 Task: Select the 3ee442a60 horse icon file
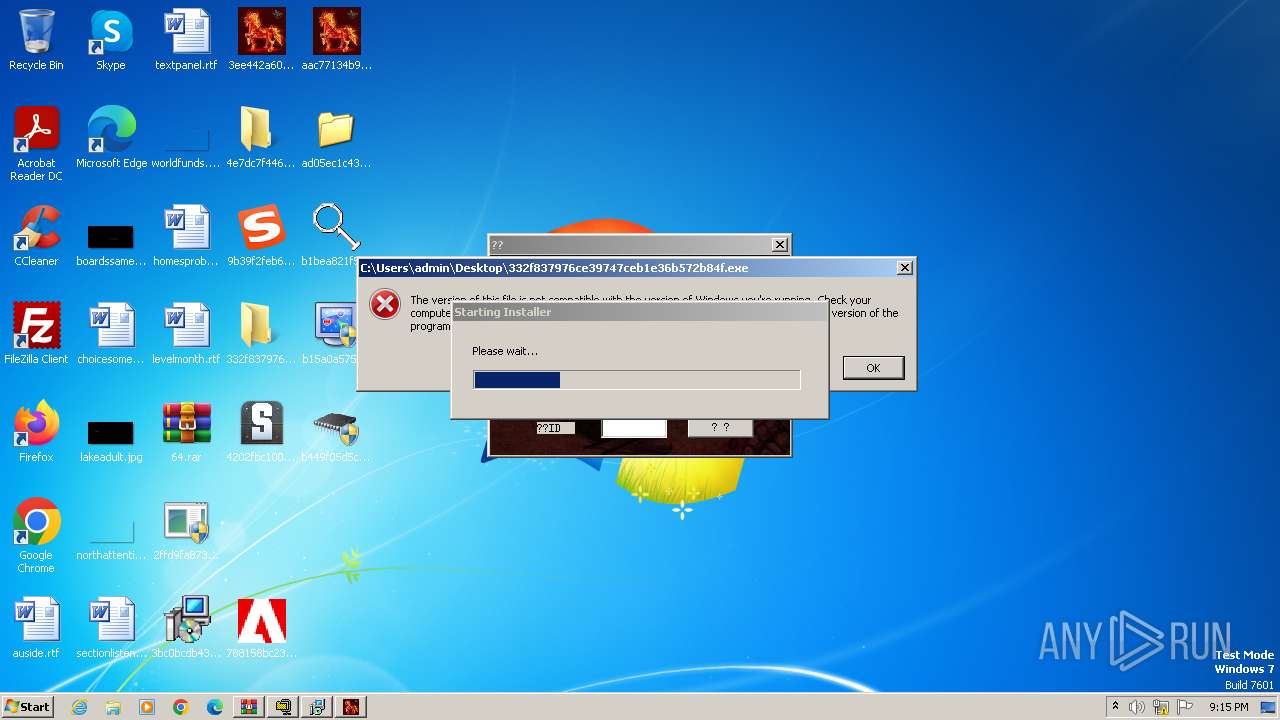[x=261, y=40]
